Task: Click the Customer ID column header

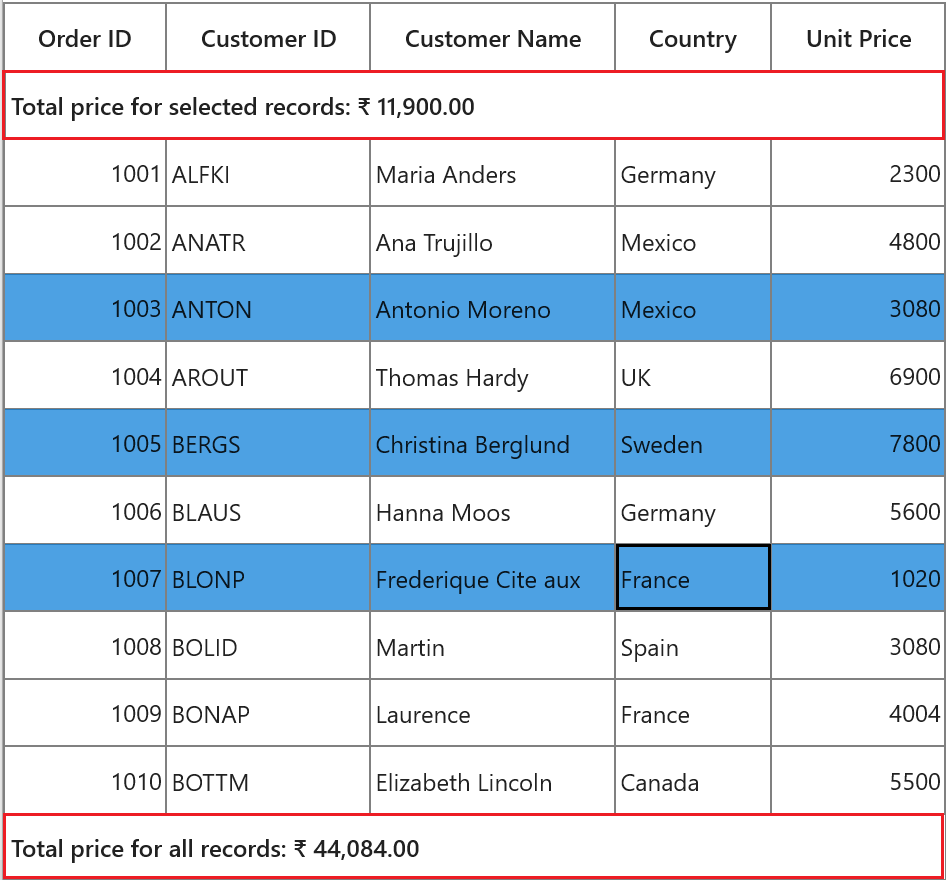Action: [x=268, y=37]
